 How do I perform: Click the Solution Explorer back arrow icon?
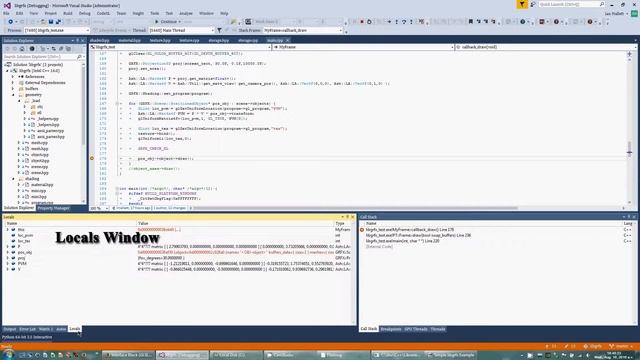click(7, 49)
